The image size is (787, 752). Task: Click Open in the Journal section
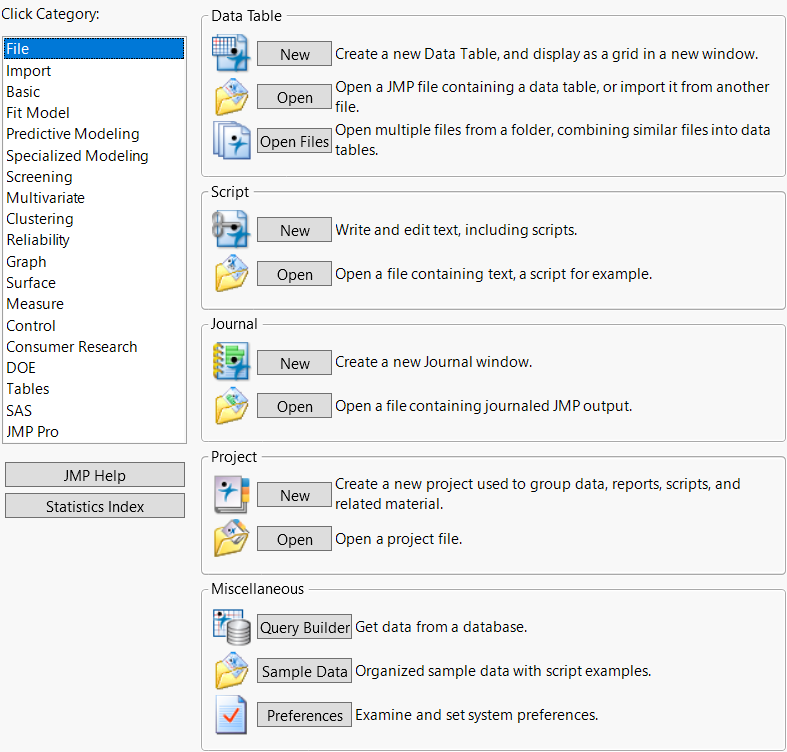(295, 406)
